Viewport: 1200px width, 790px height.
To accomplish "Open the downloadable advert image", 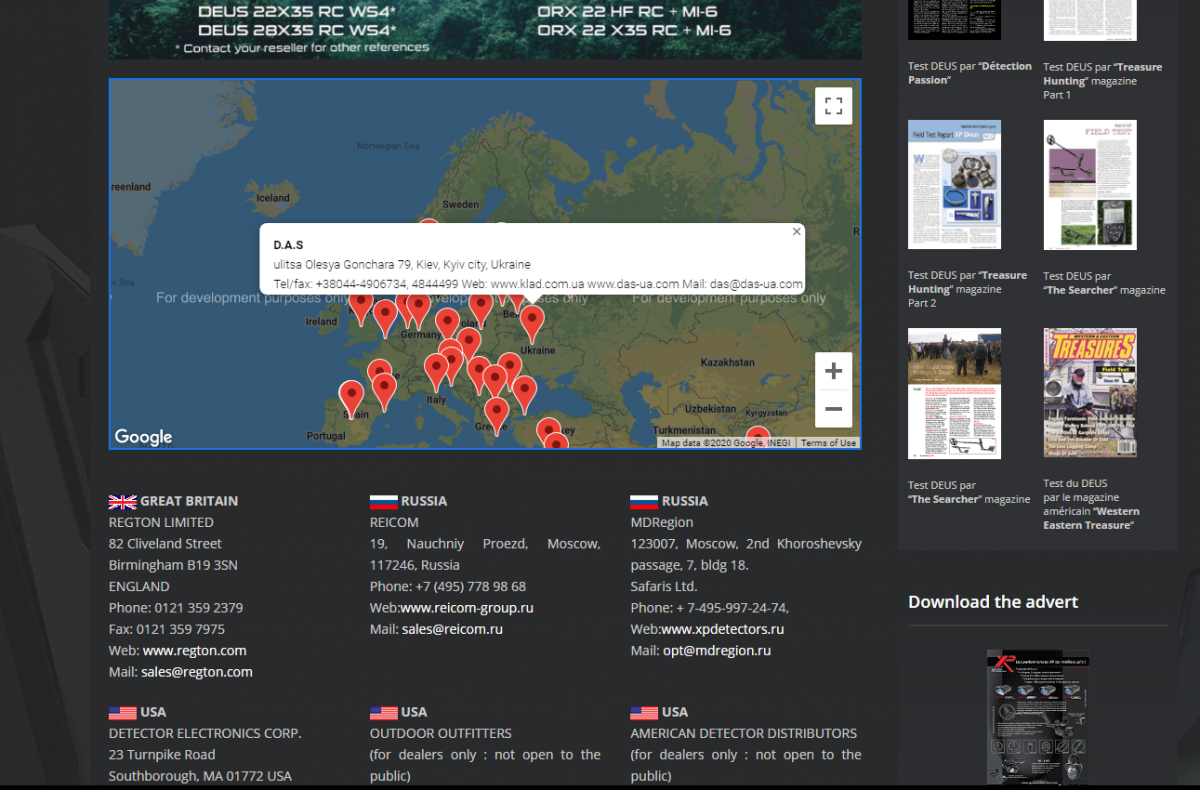I will point(1037,716).
